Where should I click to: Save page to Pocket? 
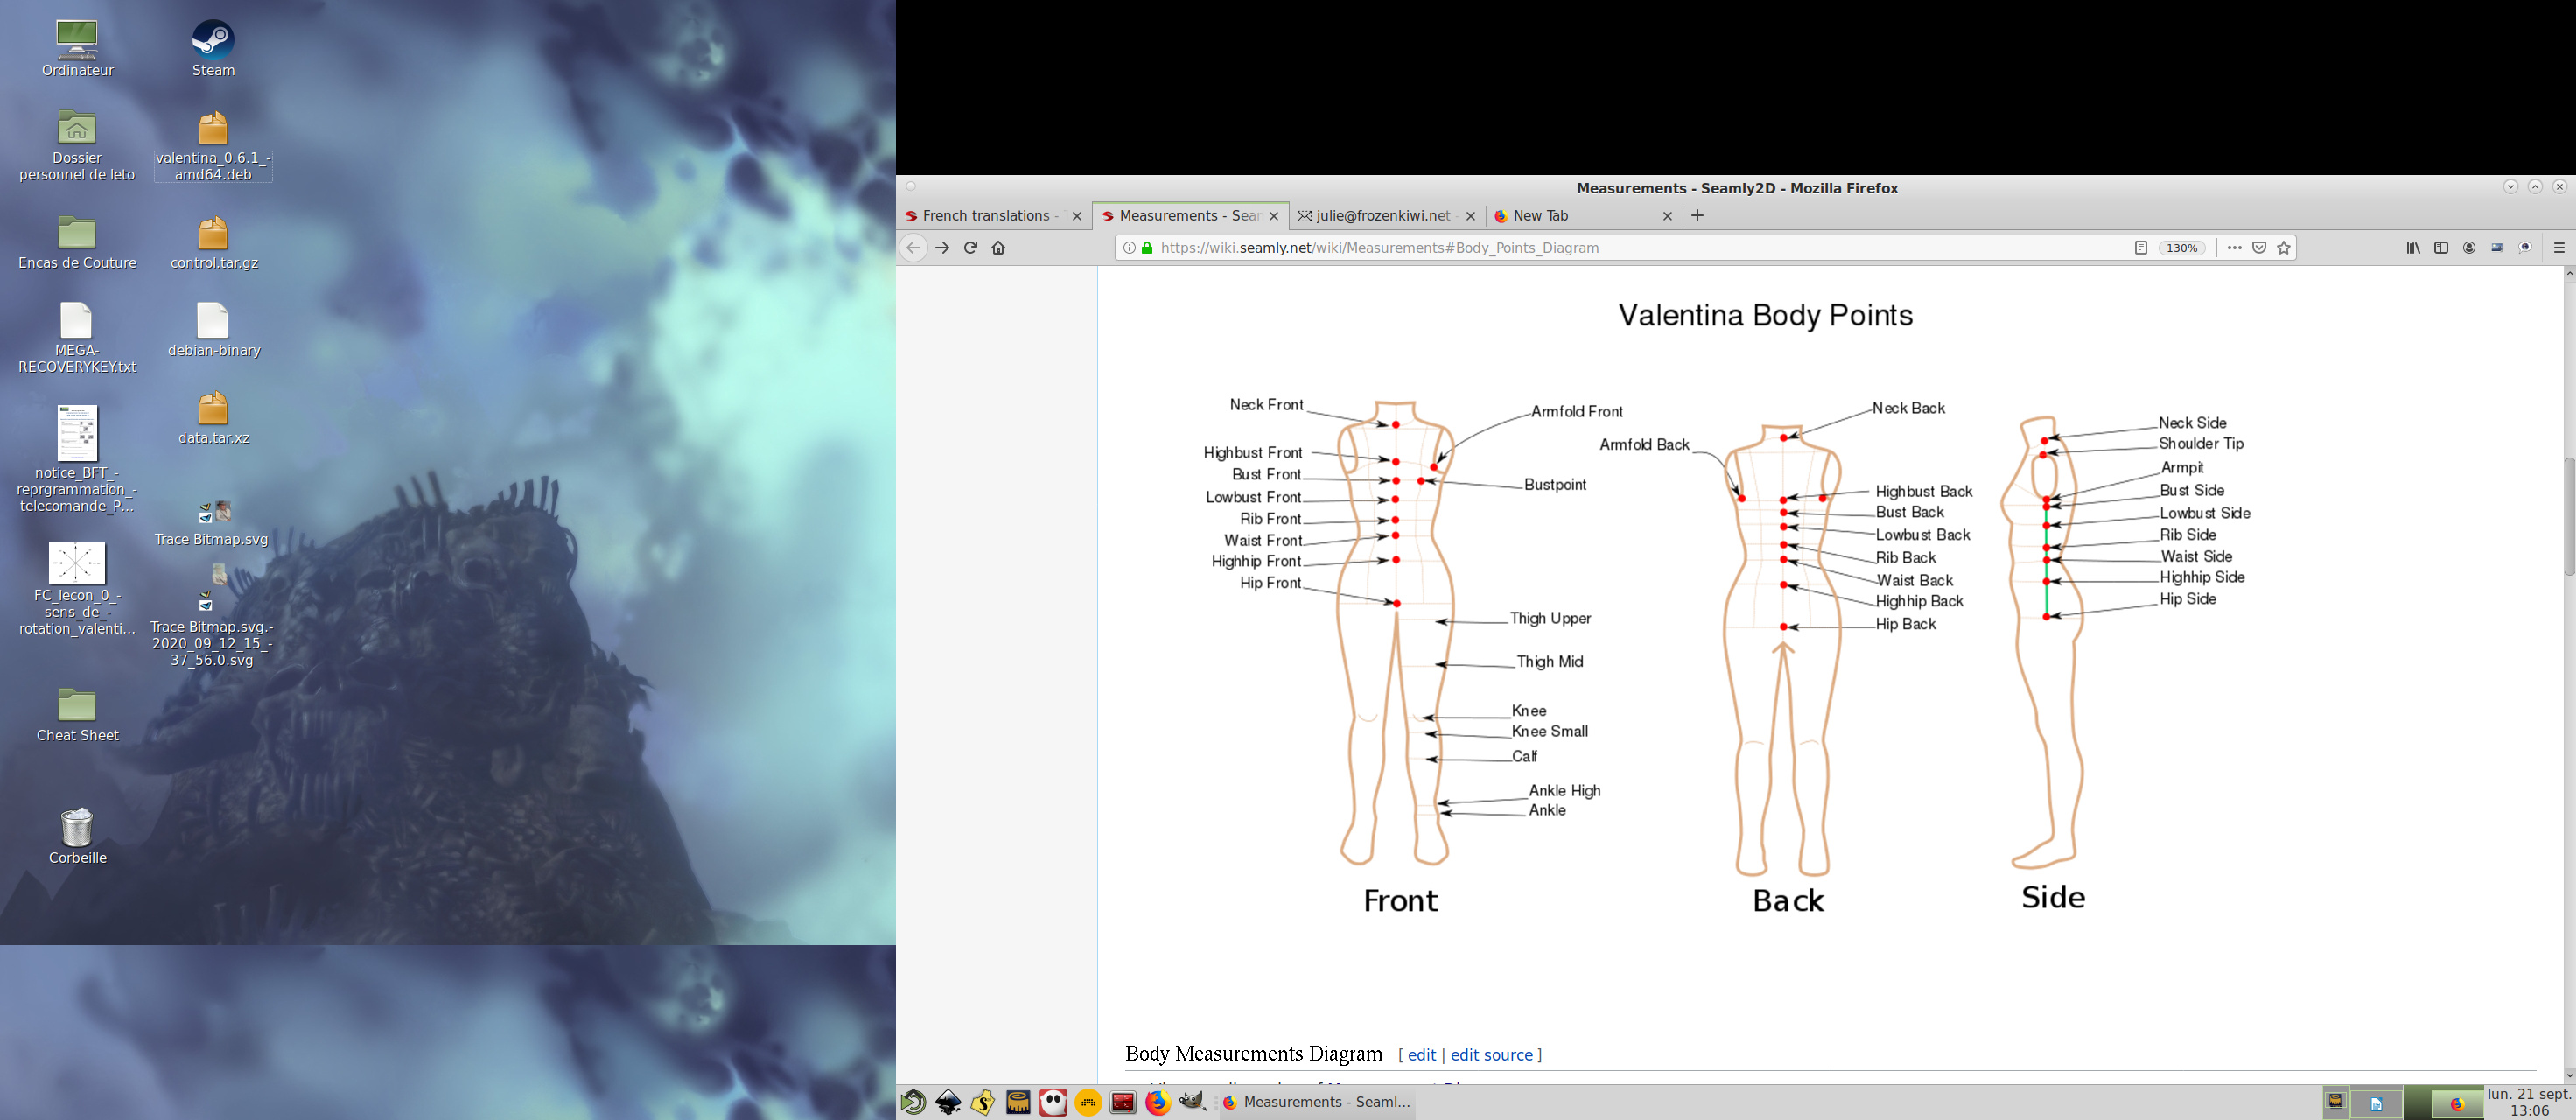click(x=2259, y=248)
